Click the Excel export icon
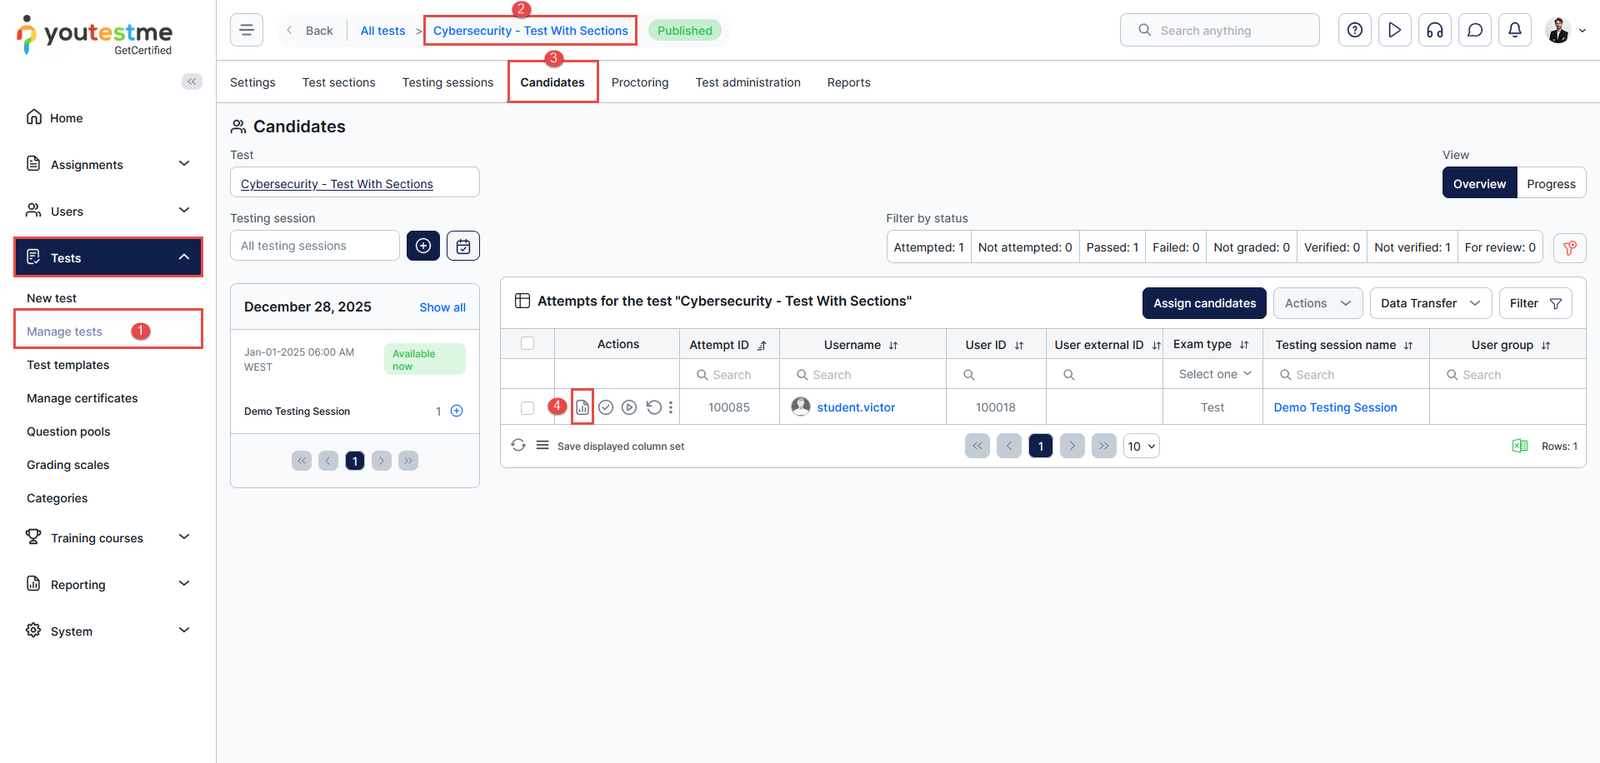 (x=1519, y=446)
